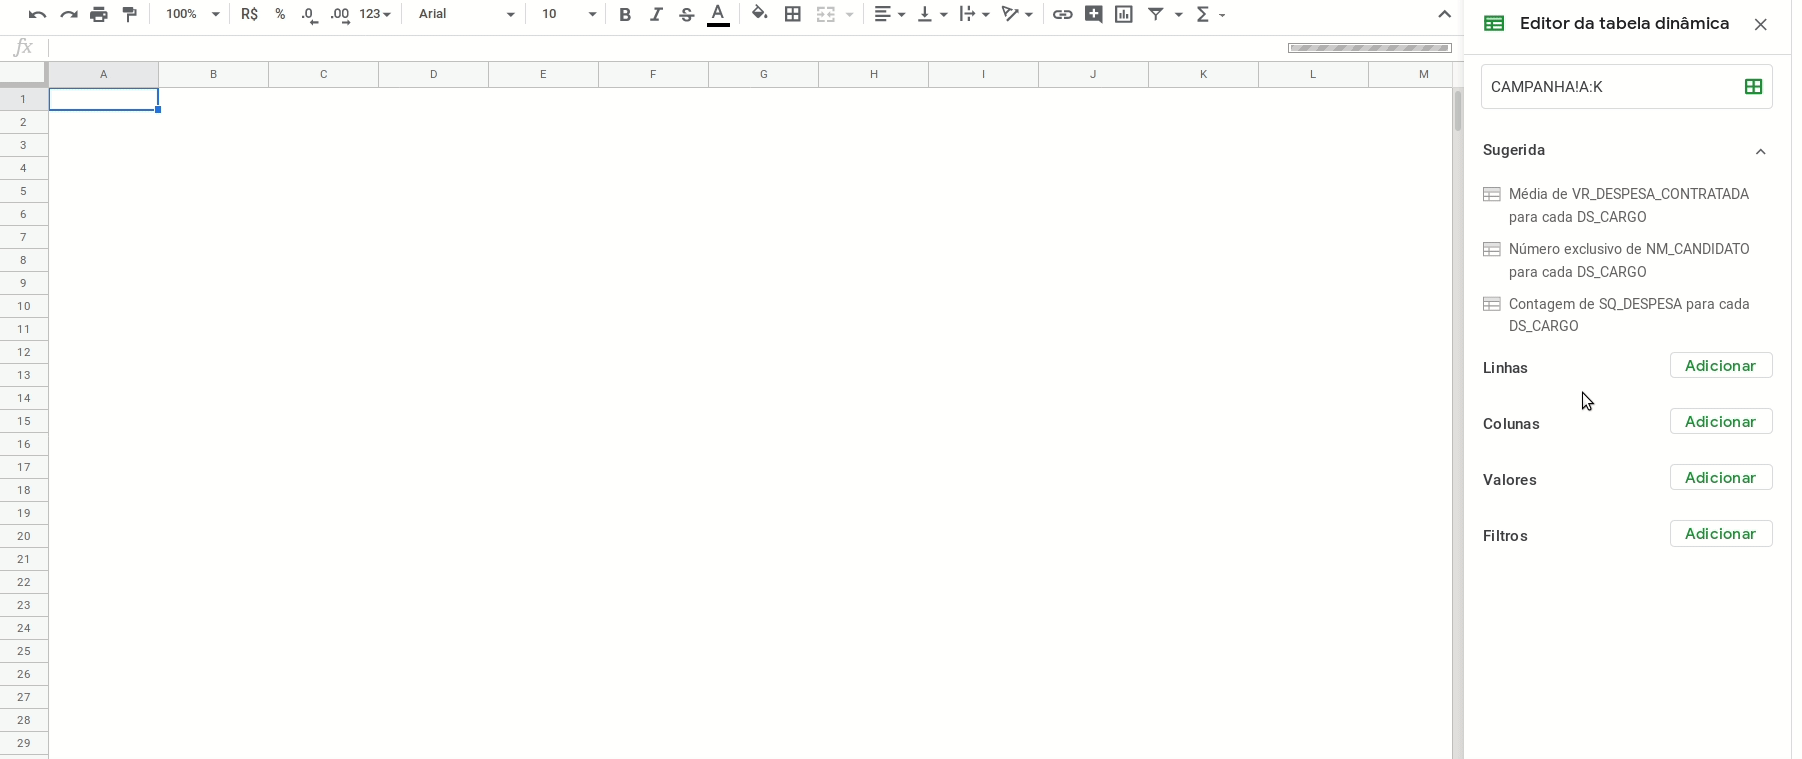This screenshot has width=1802, height=759.
Task: Click the select data range grid icon
Action: tap(1753, 87)
